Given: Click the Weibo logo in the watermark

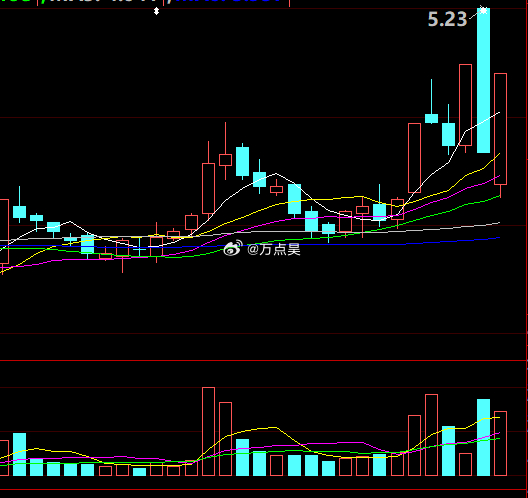Looking at the screenshot, I should click(233, 248).
